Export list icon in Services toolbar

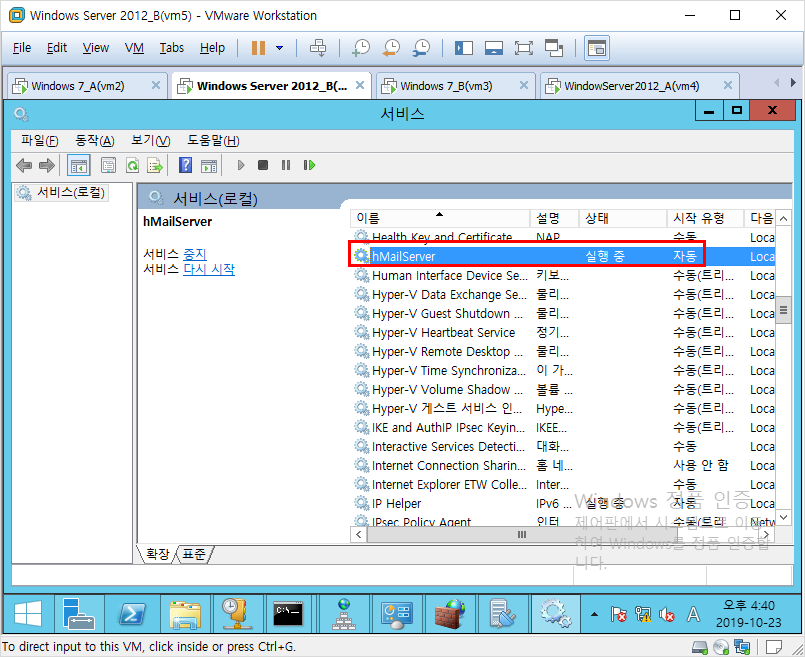(155, 165)
